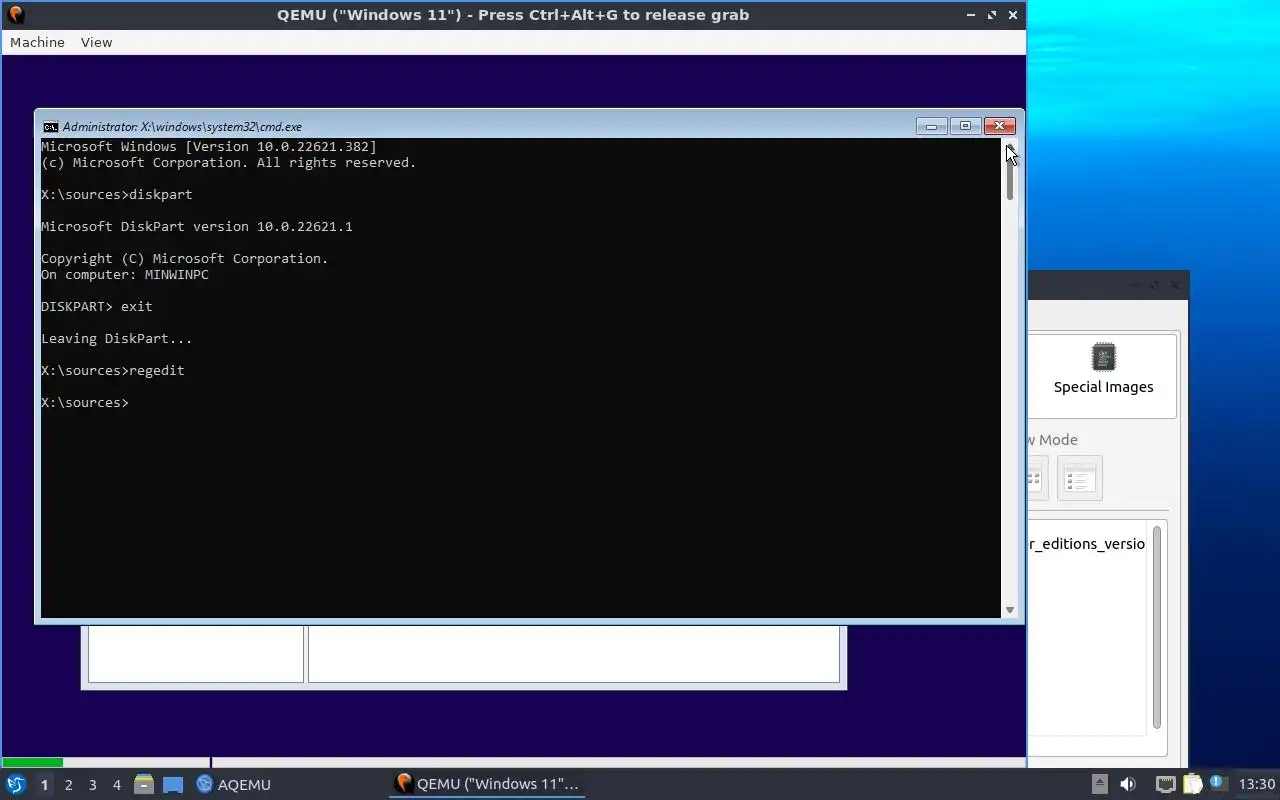The width and height of the screenshot is (1280, 800).
Task: Open the Machine menu in QEMU window
Action: point(37,42)
